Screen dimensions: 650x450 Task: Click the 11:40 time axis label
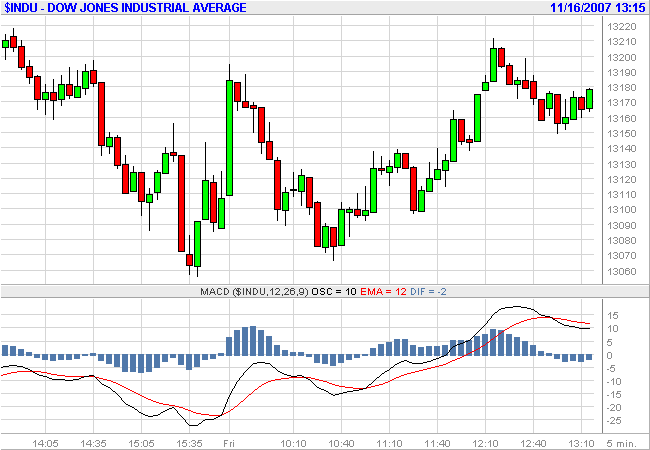pos(437,443)
